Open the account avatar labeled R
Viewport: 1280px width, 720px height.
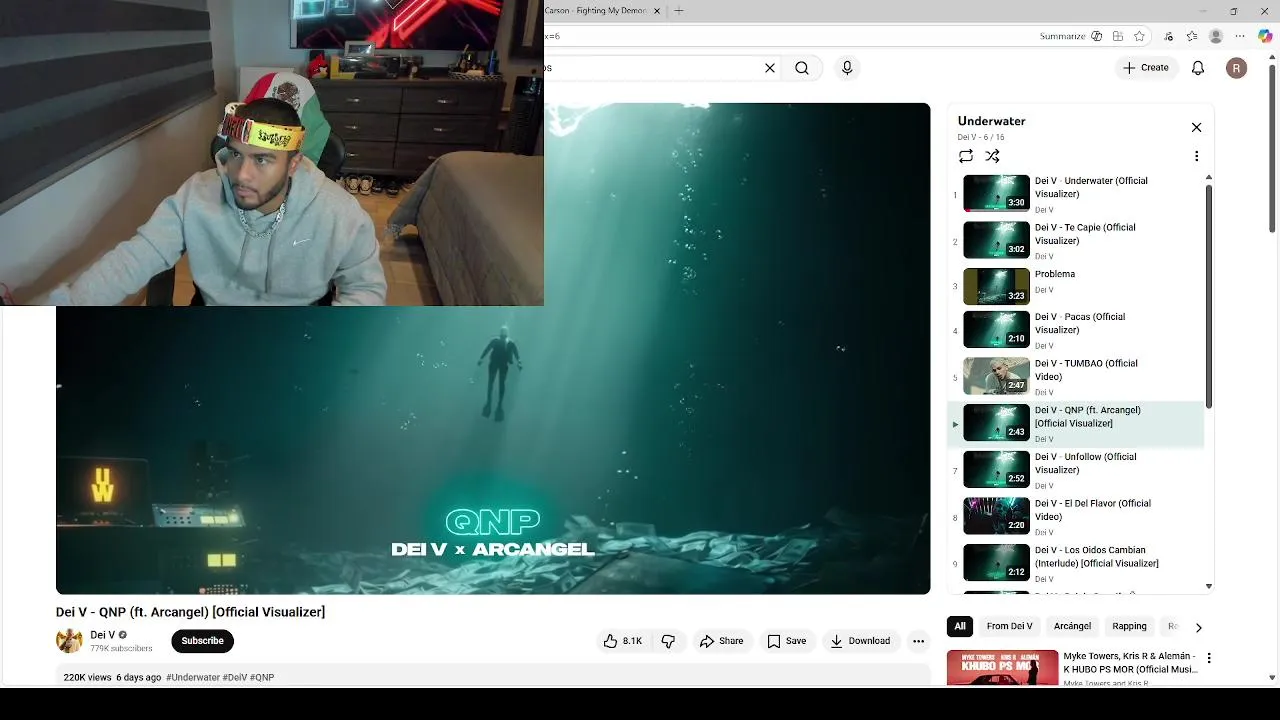(x=1237, y=68)
